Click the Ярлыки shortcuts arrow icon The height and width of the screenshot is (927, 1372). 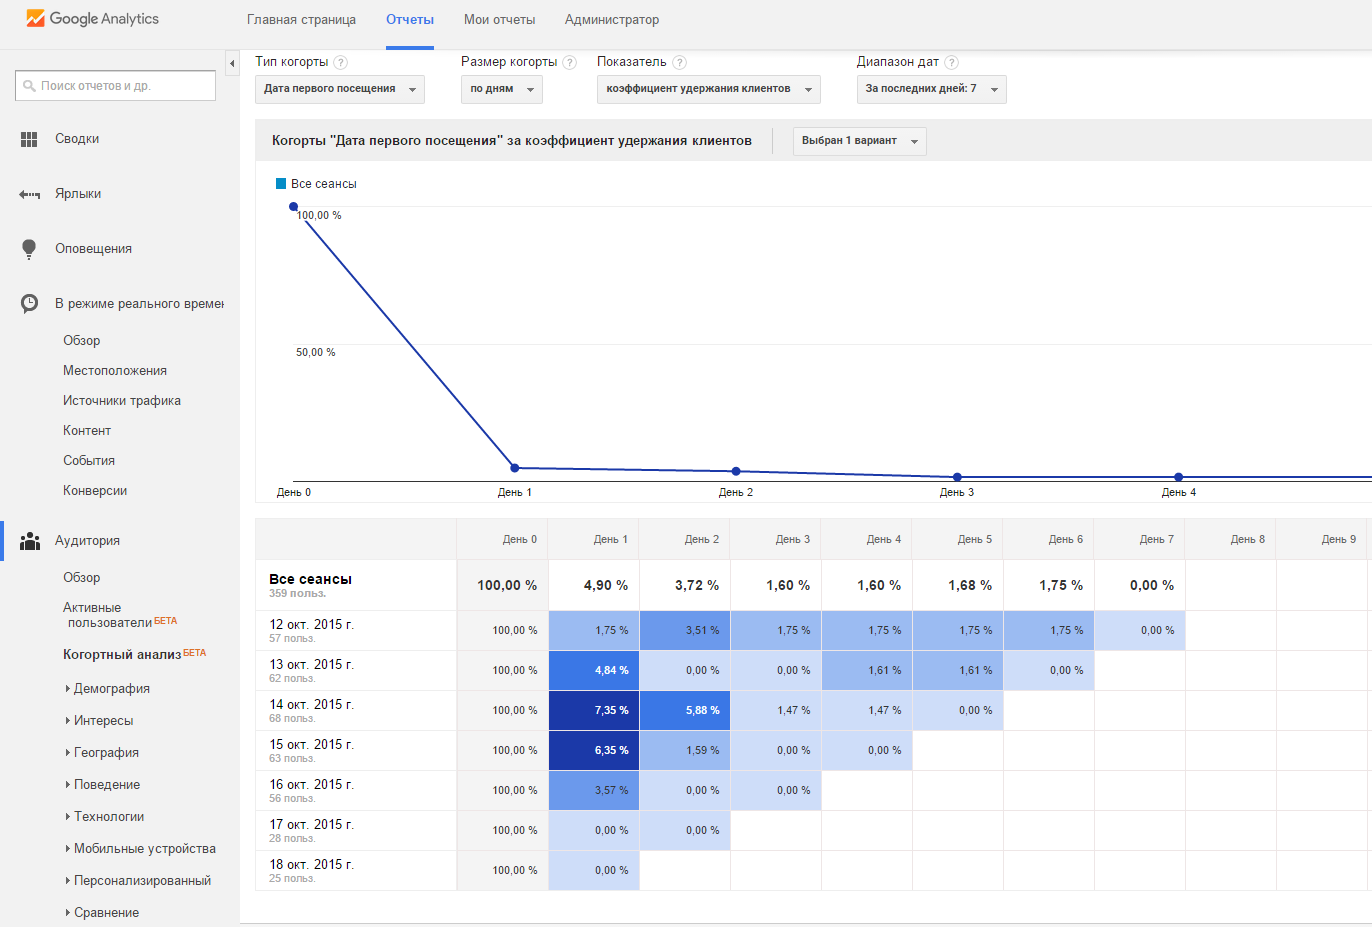pos(29,194)
